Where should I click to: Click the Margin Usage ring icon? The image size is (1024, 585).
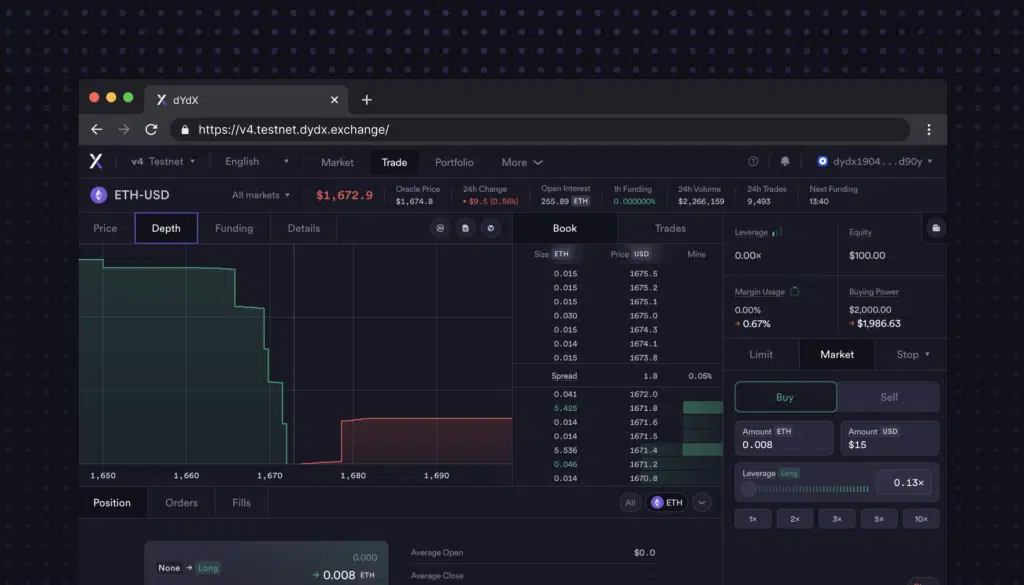[x=794, y=292]
